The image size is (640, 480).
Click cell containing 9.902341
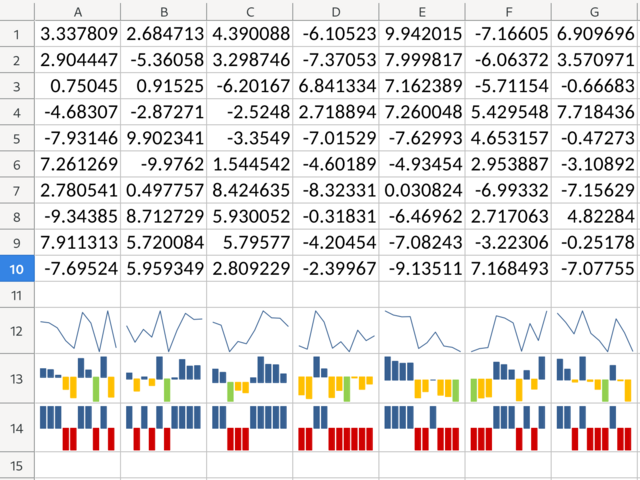pos(164,138)
